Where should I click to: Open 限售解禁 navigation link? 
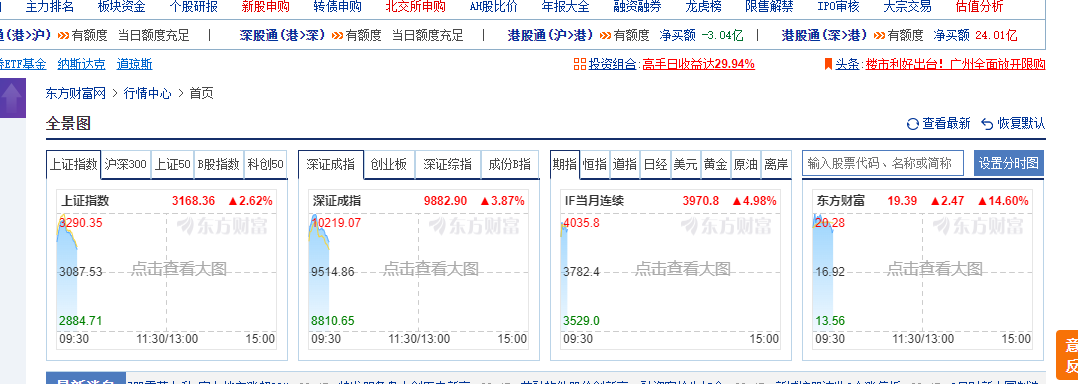[x=770, y=8]
